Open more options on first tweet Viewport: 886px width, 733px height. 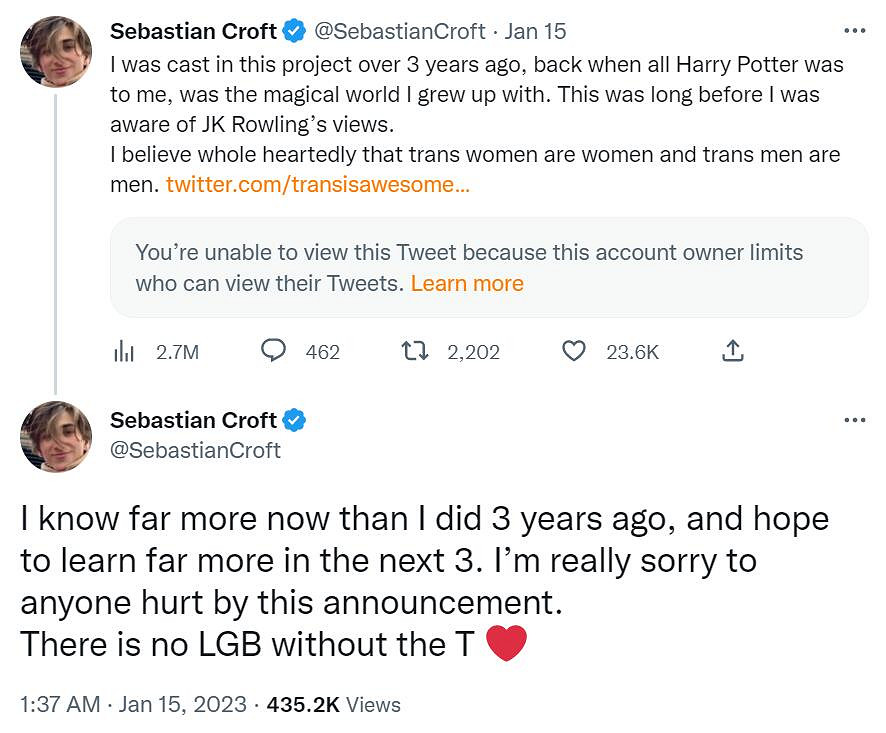point(854,31)
